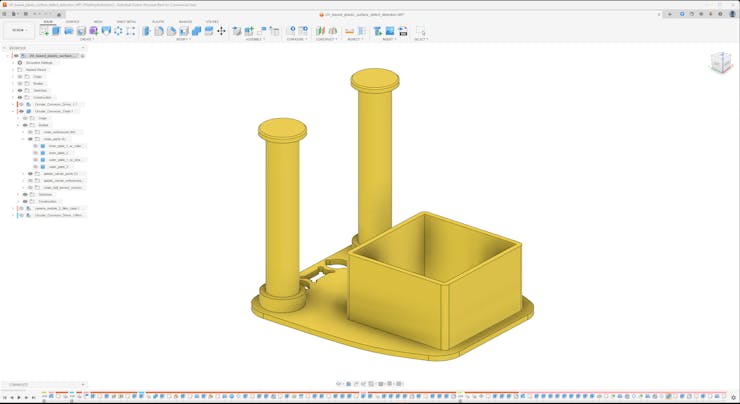Toggle visibility of top-level Construction folder
The image size is (740, 404).
20,98
